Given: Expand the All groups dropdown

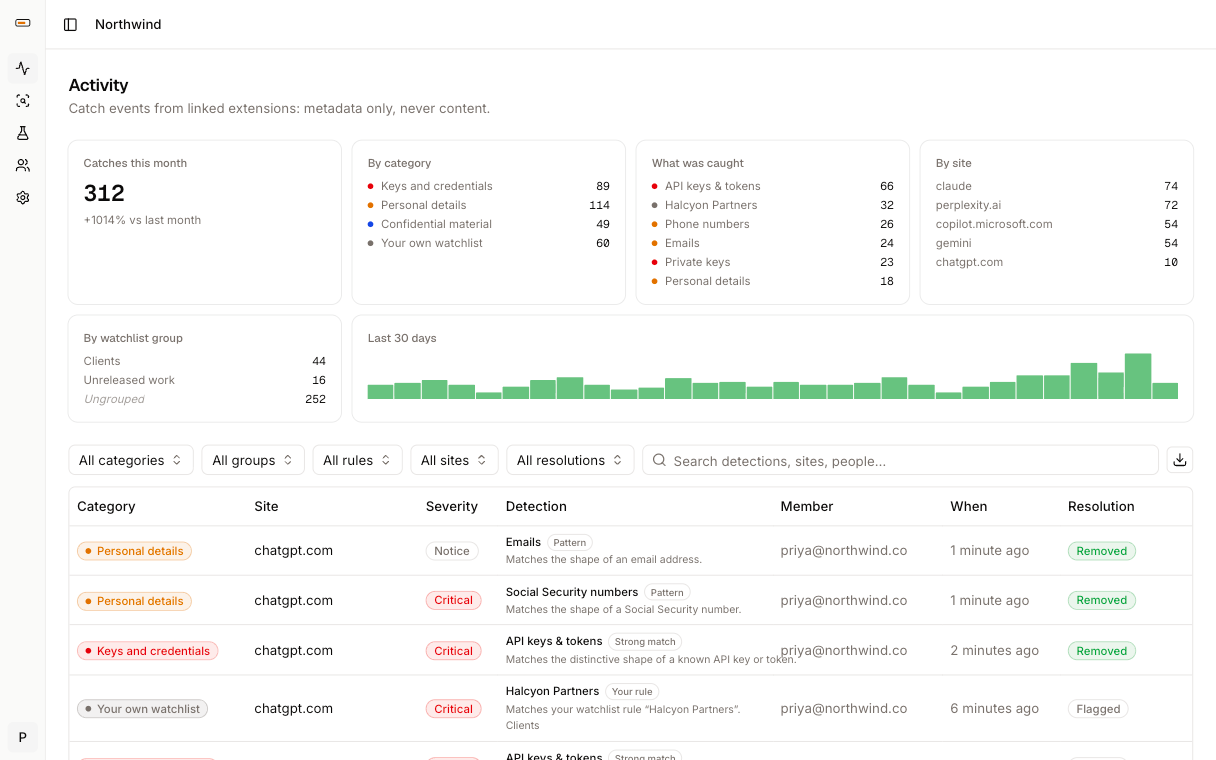Looking at the screenshot, I should [253, 460].
